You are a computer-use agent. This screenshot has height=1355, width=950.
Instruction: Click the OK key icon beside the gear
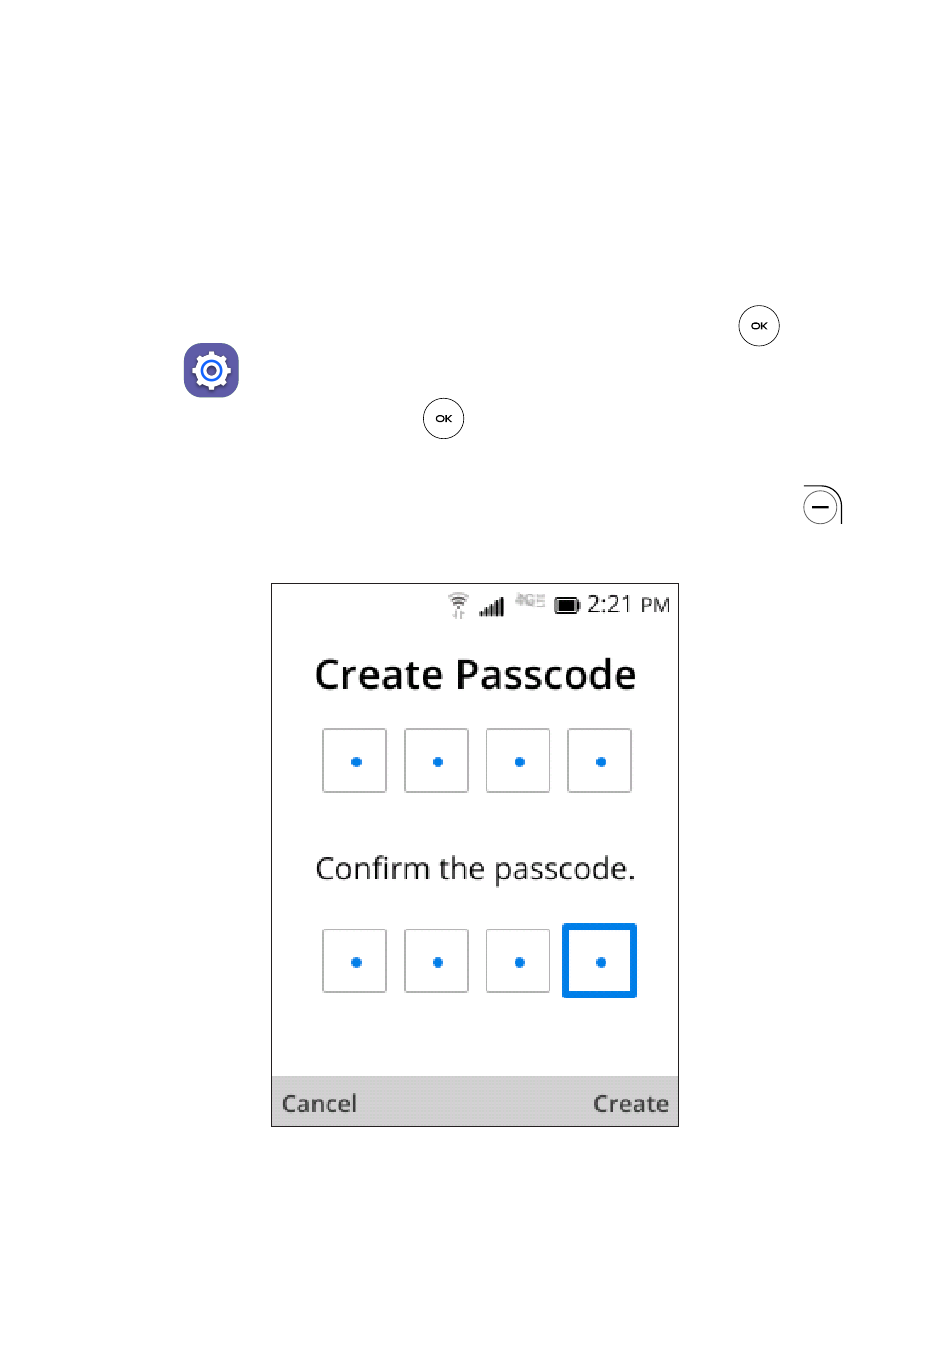point(759,326)
